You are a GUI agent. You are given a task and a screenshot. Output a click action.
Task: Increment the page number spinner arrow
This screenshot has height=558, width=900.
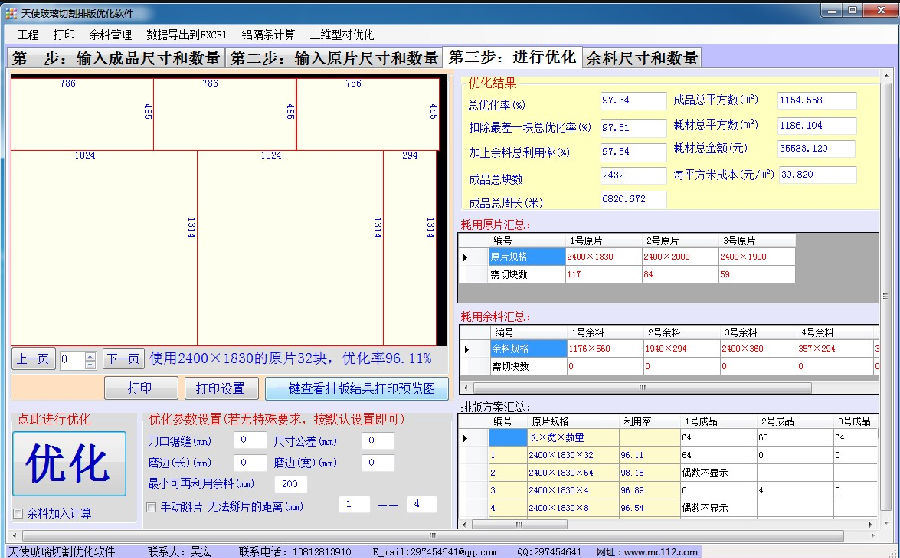coord(91,355)
